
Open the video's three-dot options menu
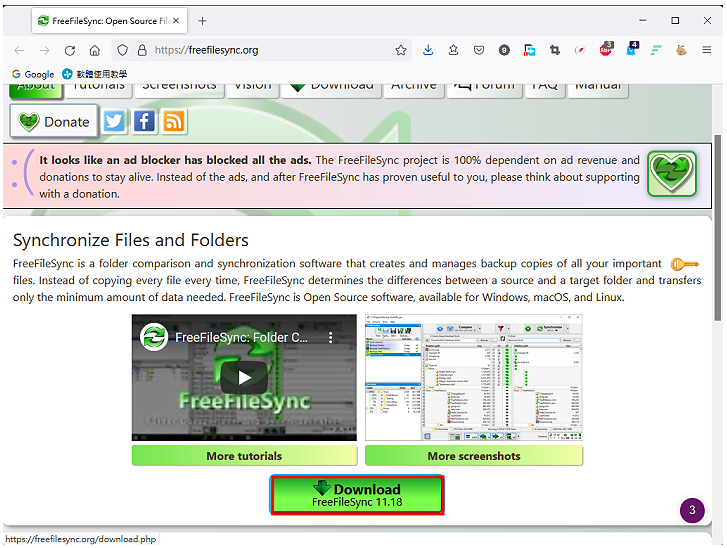pos(331,338)
